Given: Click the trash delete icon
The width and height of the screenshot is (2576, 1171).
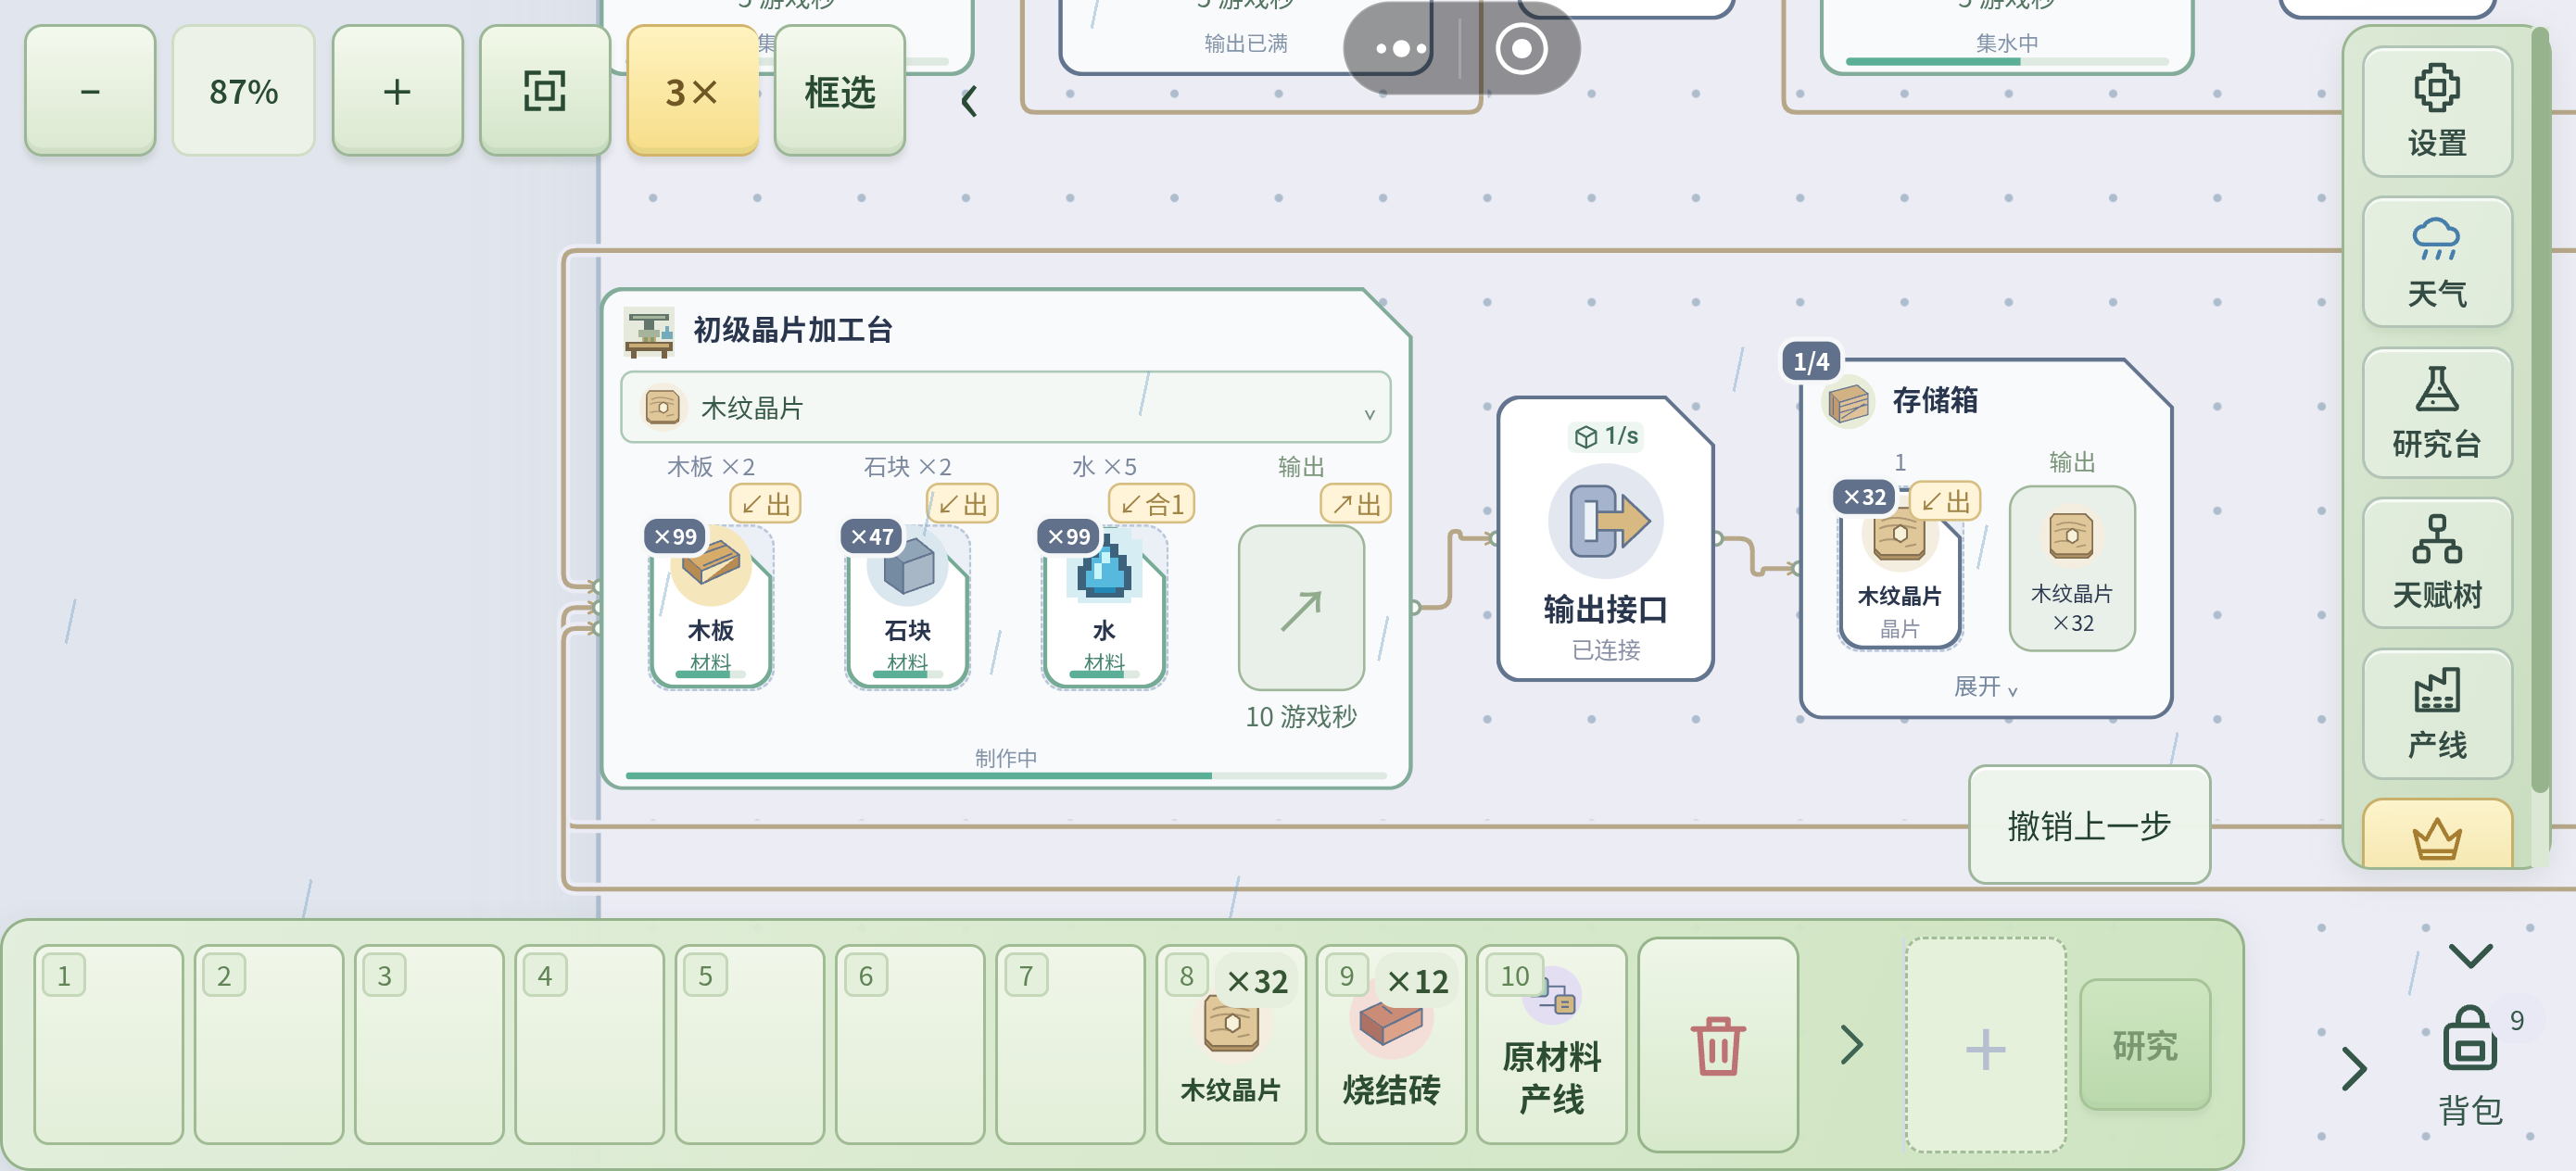Looking at the screenshot, I should pyautogui.click(x=1718, y=1046).
